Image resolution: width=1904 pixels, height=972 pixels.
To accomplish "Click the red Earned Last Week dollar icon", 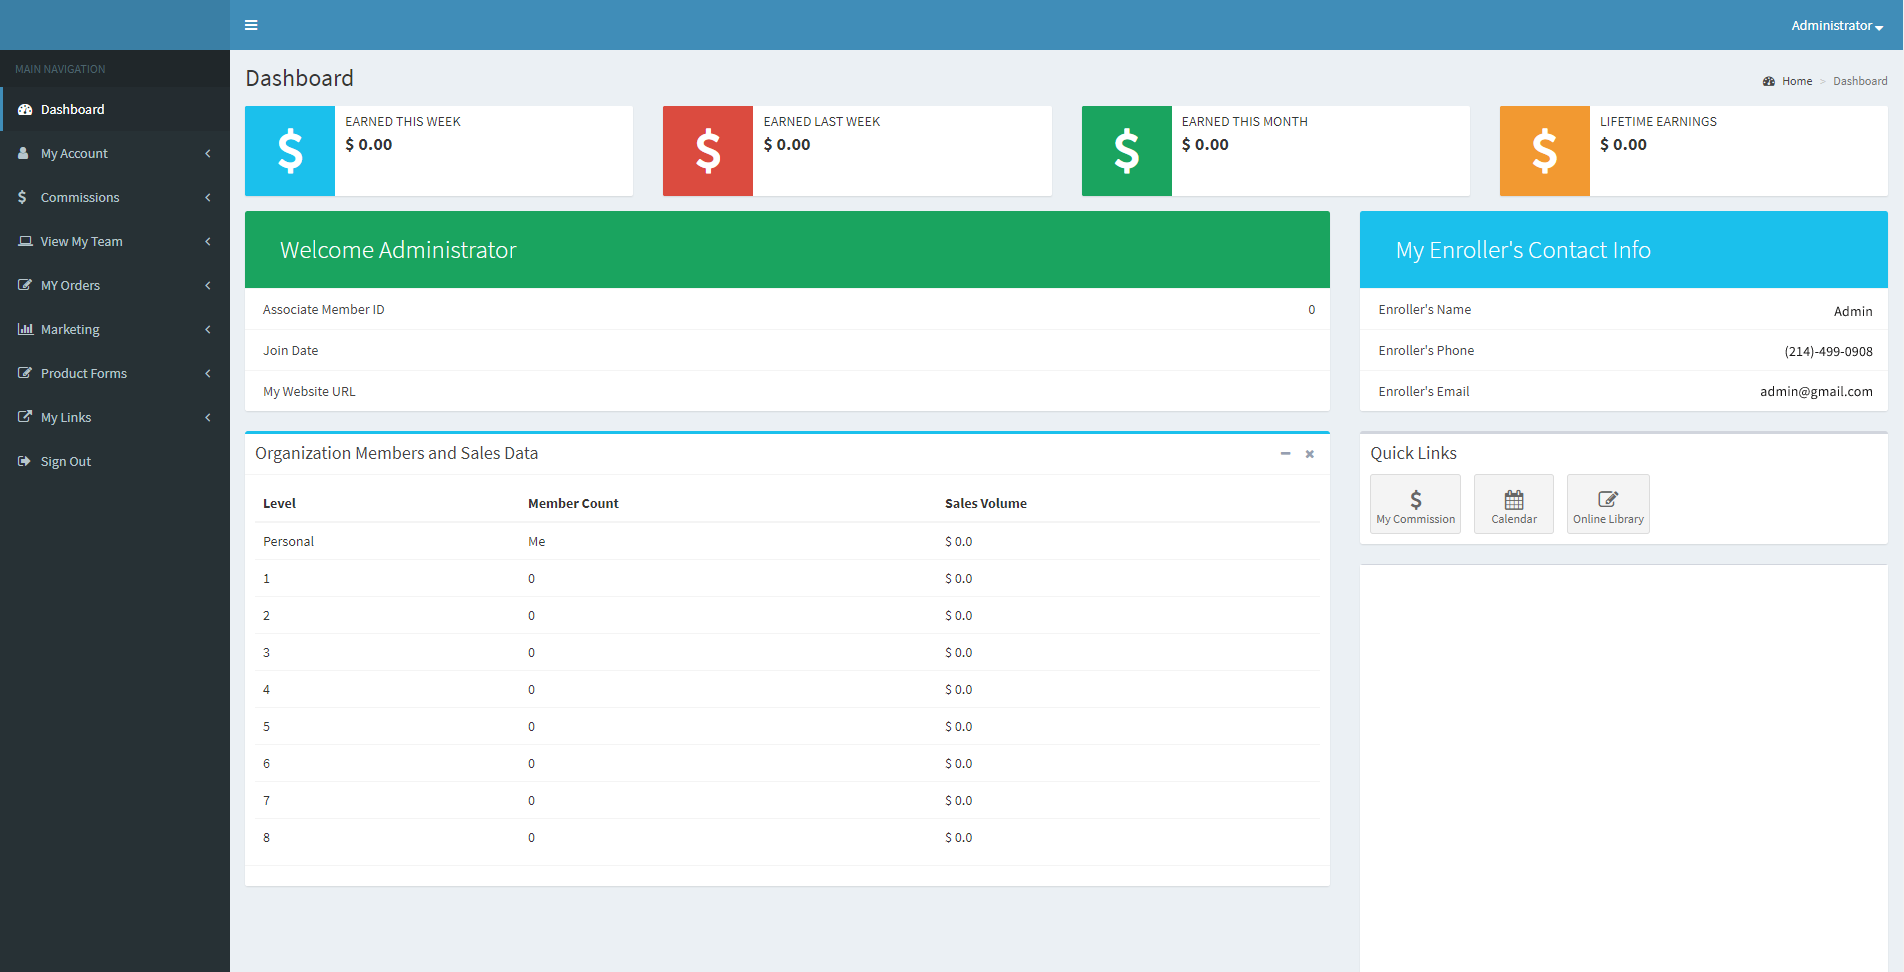I will coord(708,151).
